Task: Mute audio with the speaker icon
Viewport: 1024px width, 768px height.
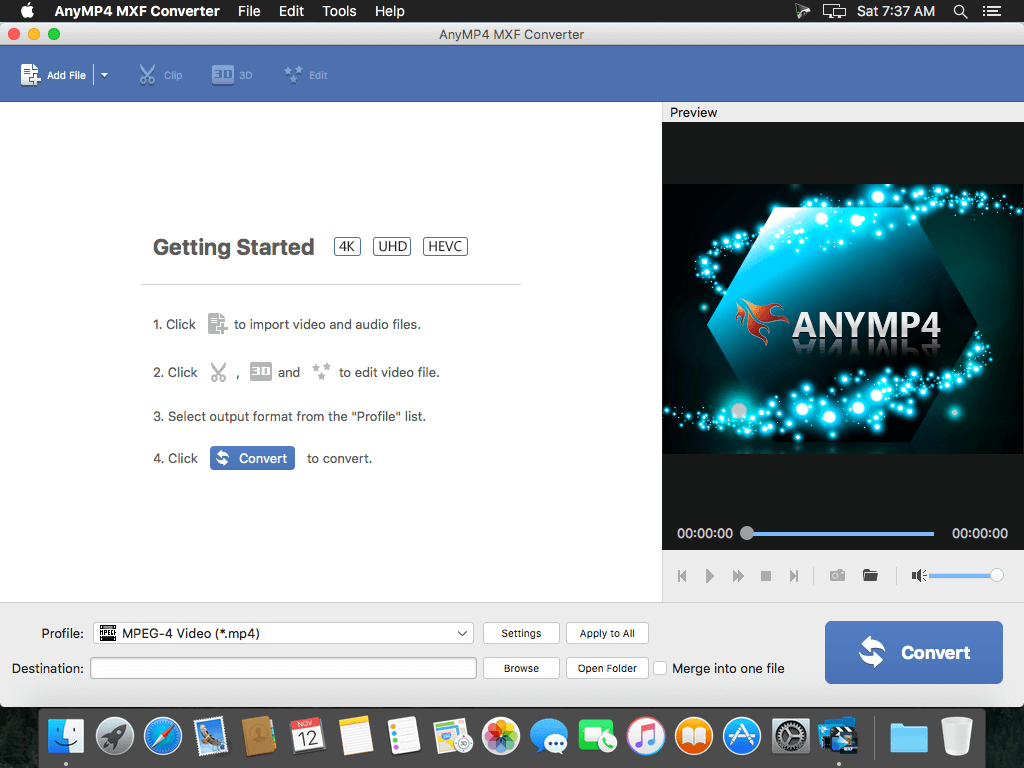Action: click(x=919, y=575)
